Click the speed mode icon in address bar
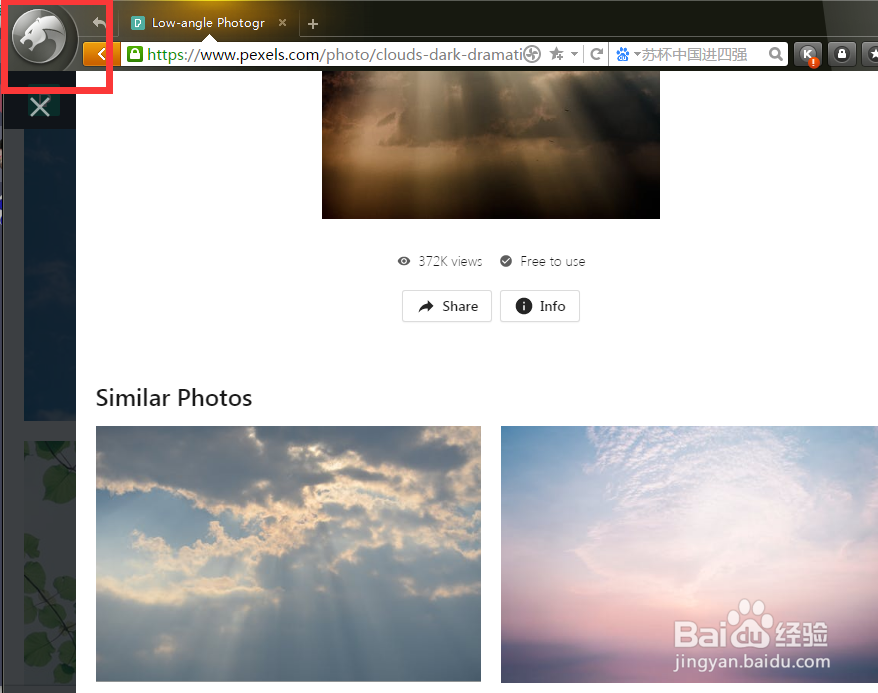Screen dimensions: 878x693 532,54
